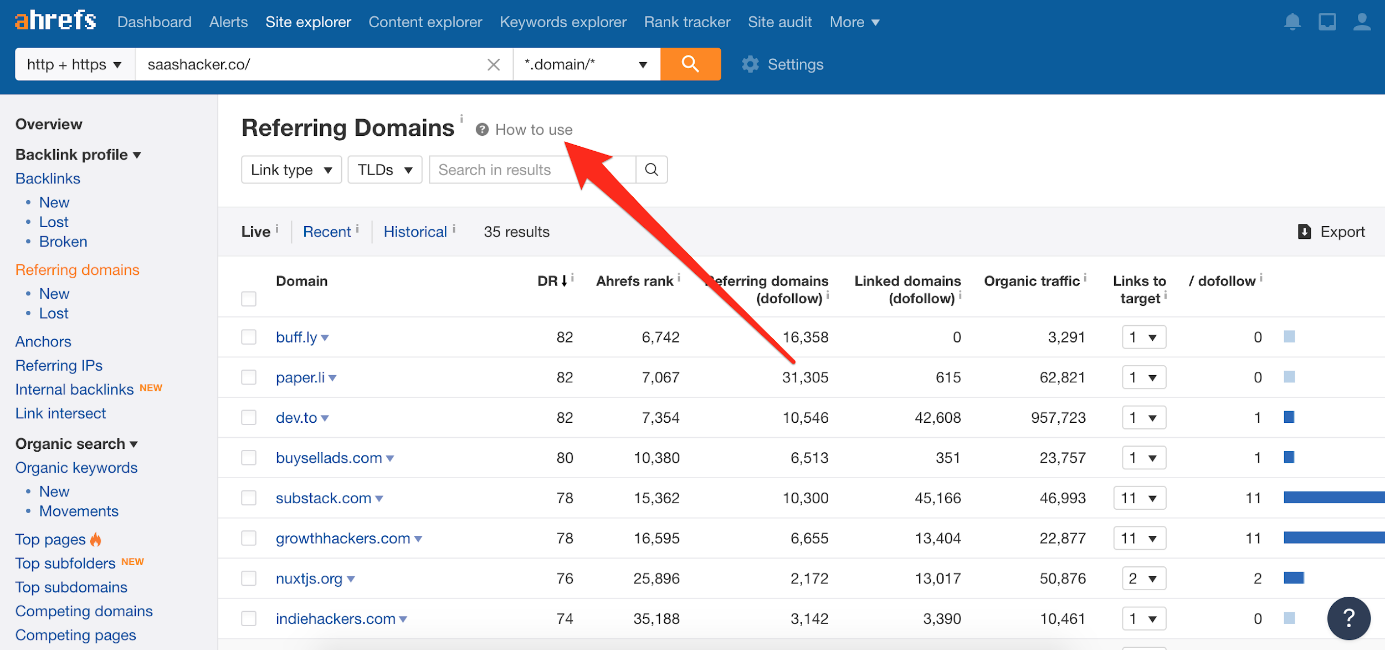
Task: Show info tooltip next to Organic traffic
Action: (x=1085, y=277)
